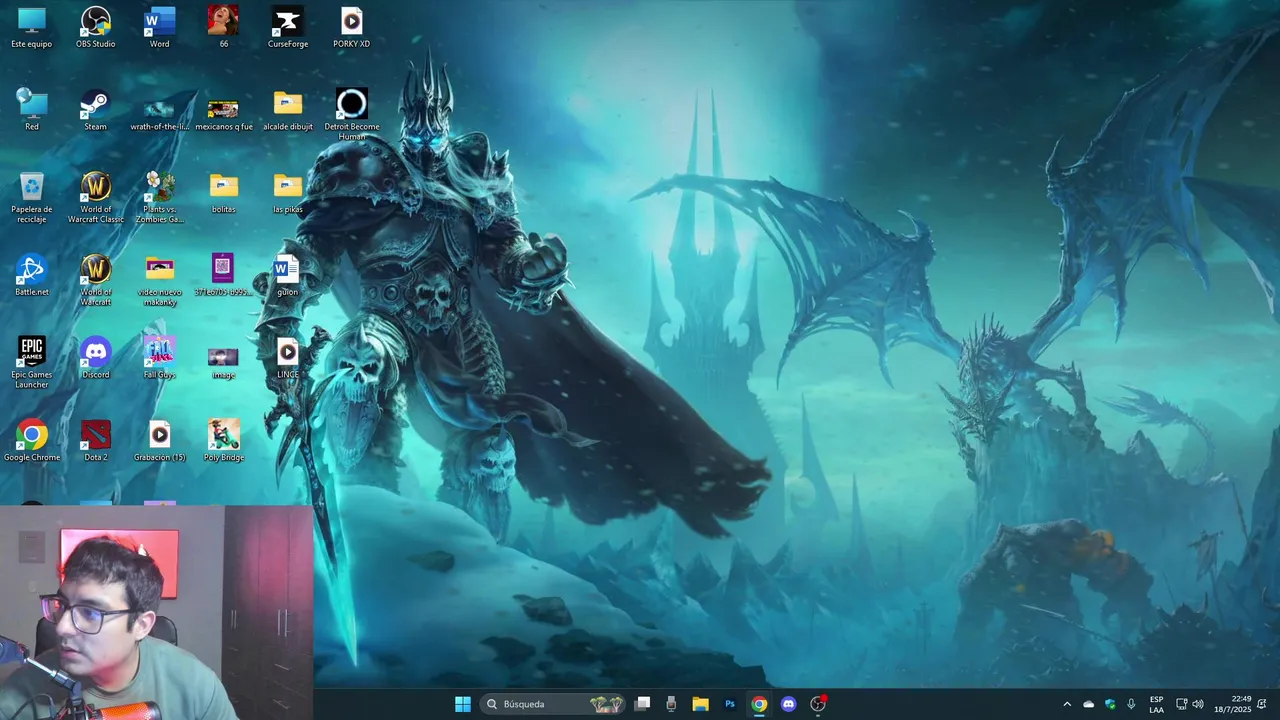Open File Explorer from the taskbar
The image size is (1280, 720).
pyautogui.click(x=701, y=704)
